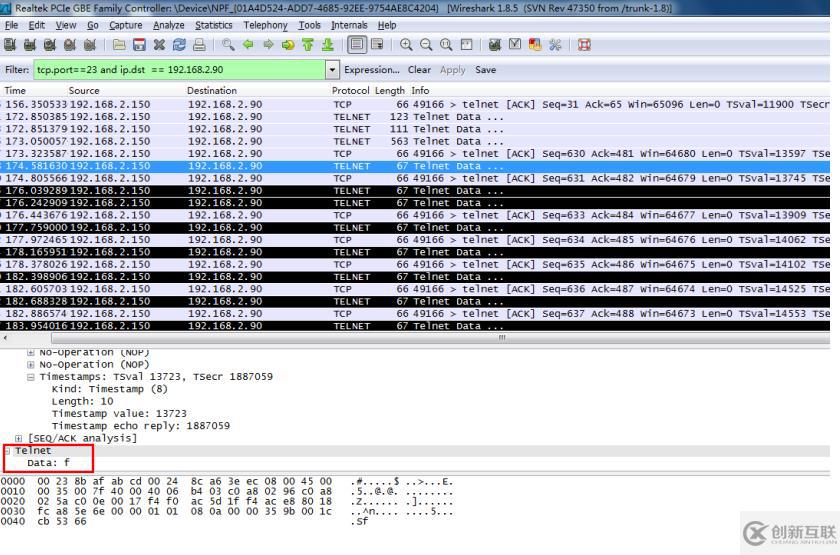Open the View menu
This screenshot has width=840, height=555.
tap(66, 25)
